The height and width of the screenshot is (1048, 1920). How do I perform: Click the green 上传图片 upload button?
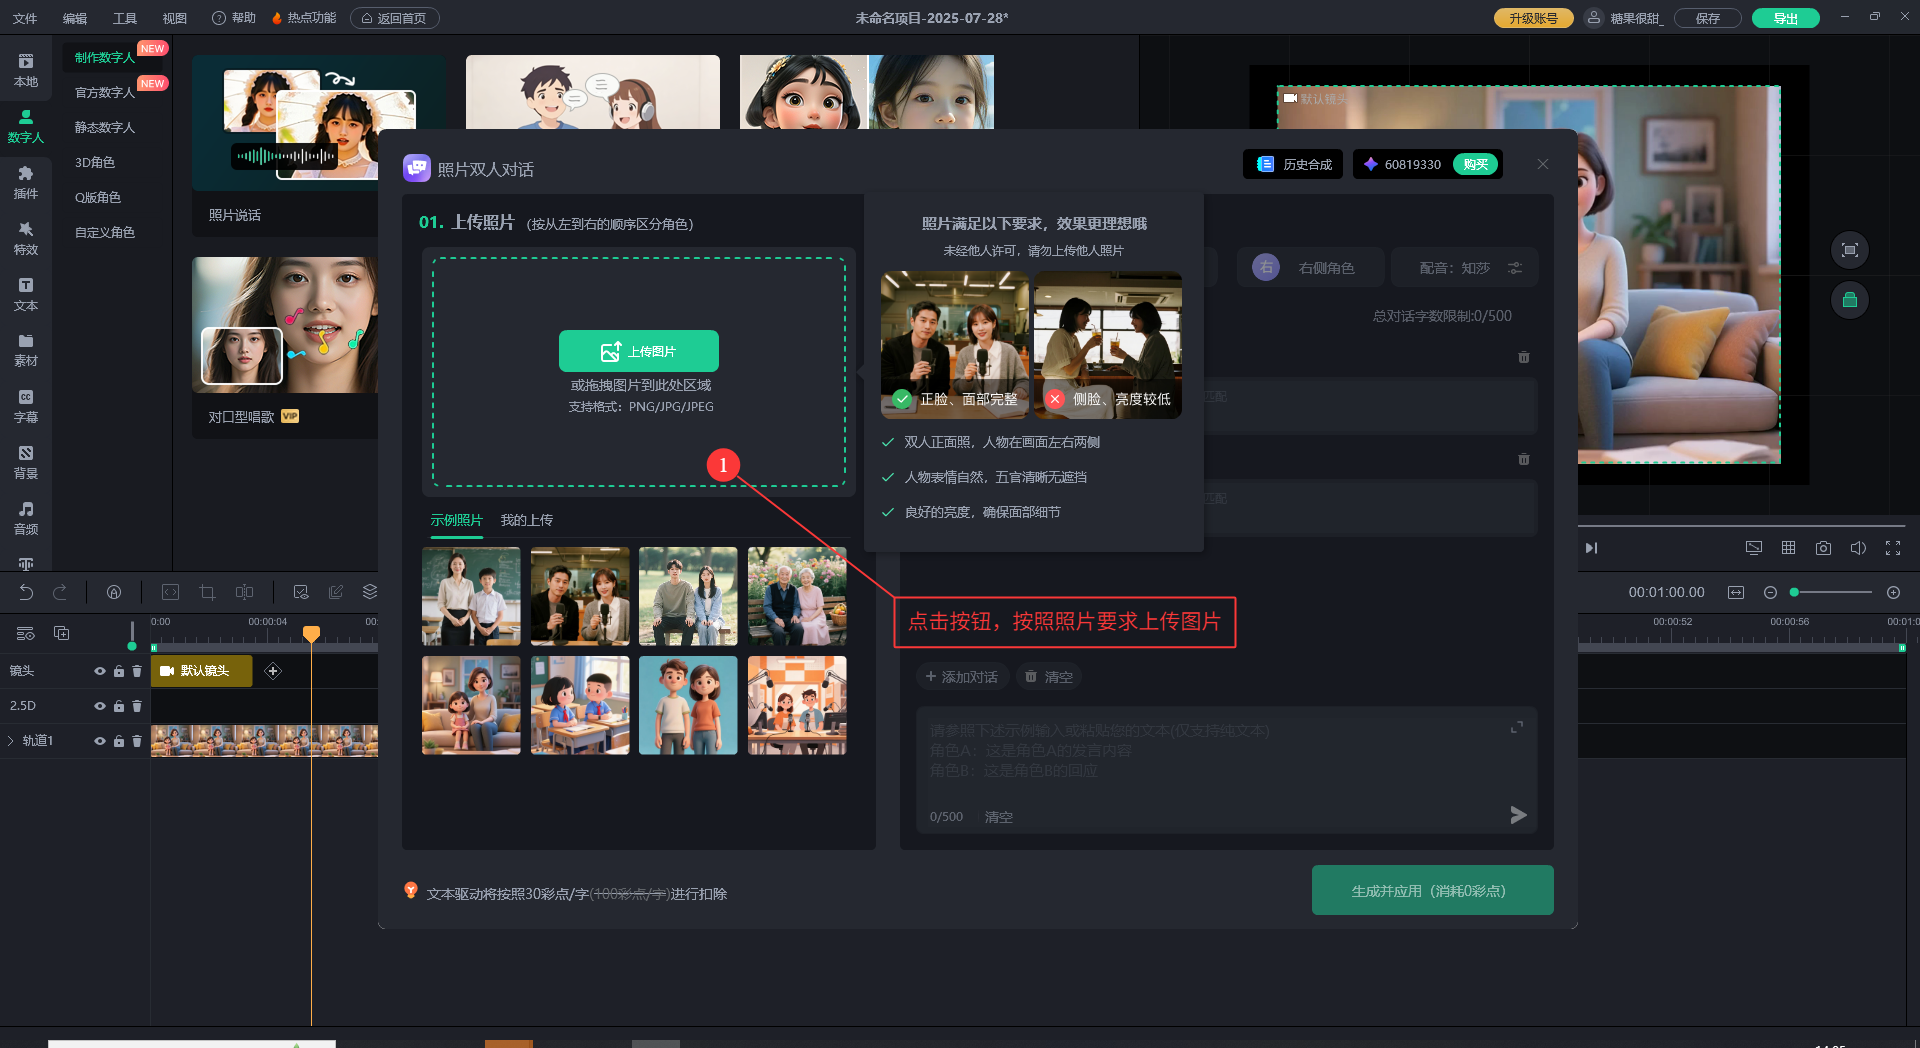638,351
